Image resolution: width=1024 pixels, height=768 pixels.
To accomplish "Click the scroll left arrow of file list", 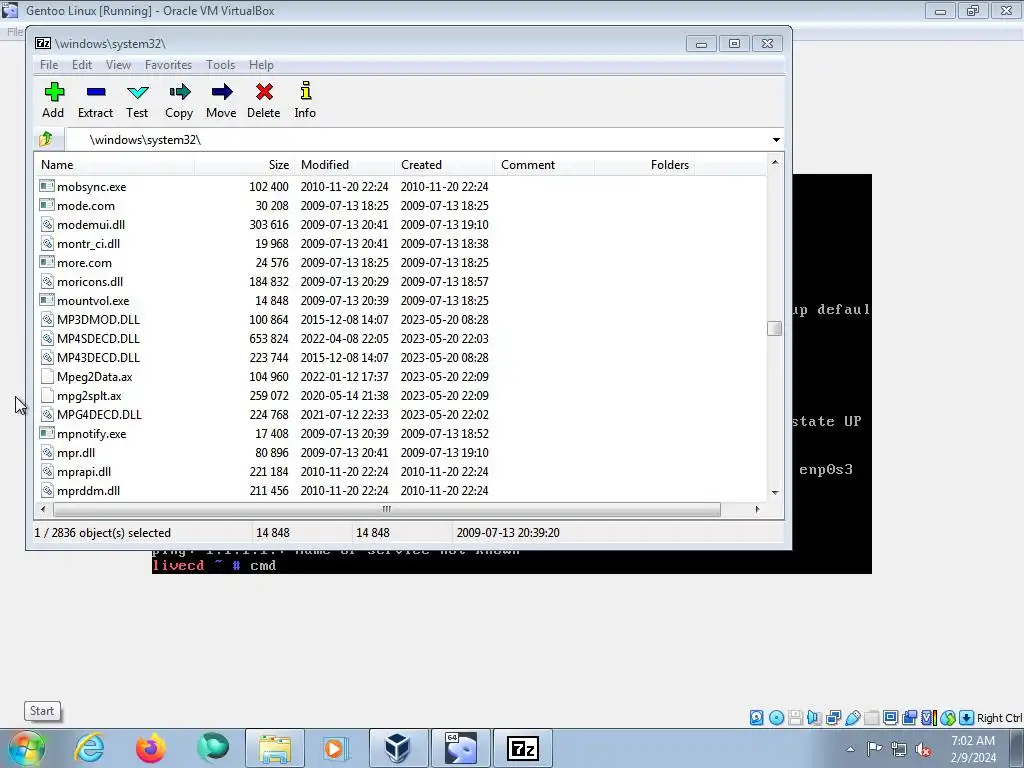I will click(x=43, y=509).
